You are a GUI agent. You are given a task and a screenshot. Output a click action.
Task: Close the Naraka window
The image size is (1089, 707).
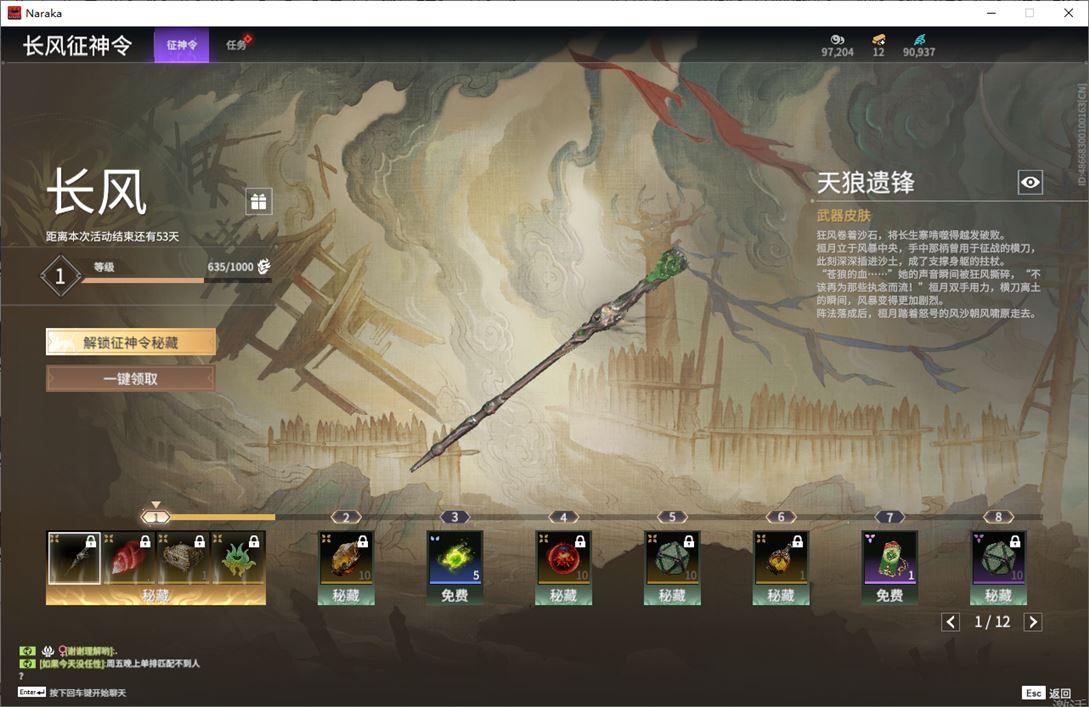pyautogui.click(x=1068, y=13)
